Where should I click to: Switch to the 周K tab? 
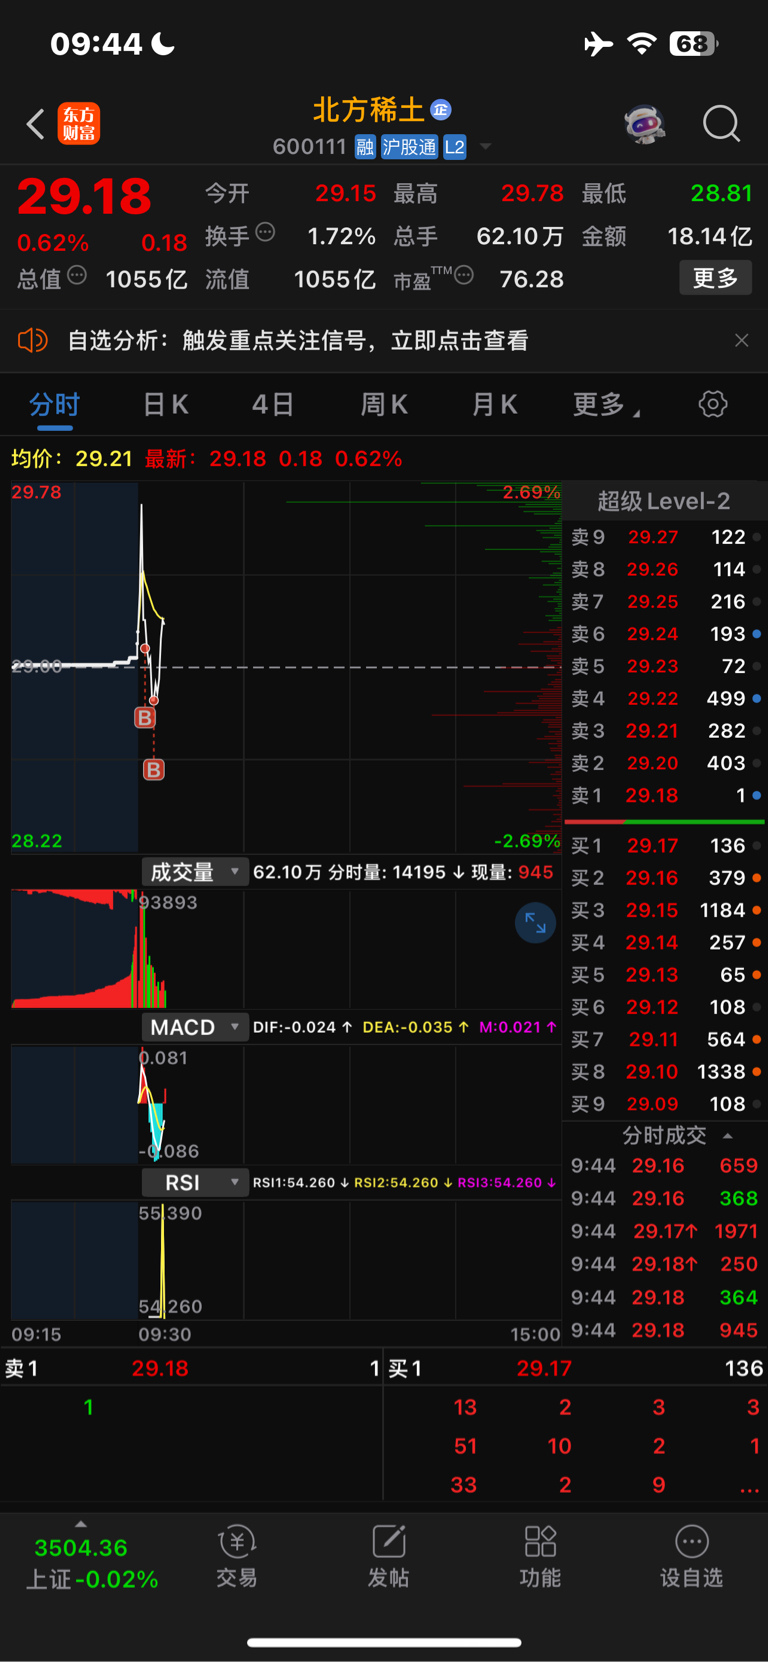(x=384, y=405)
